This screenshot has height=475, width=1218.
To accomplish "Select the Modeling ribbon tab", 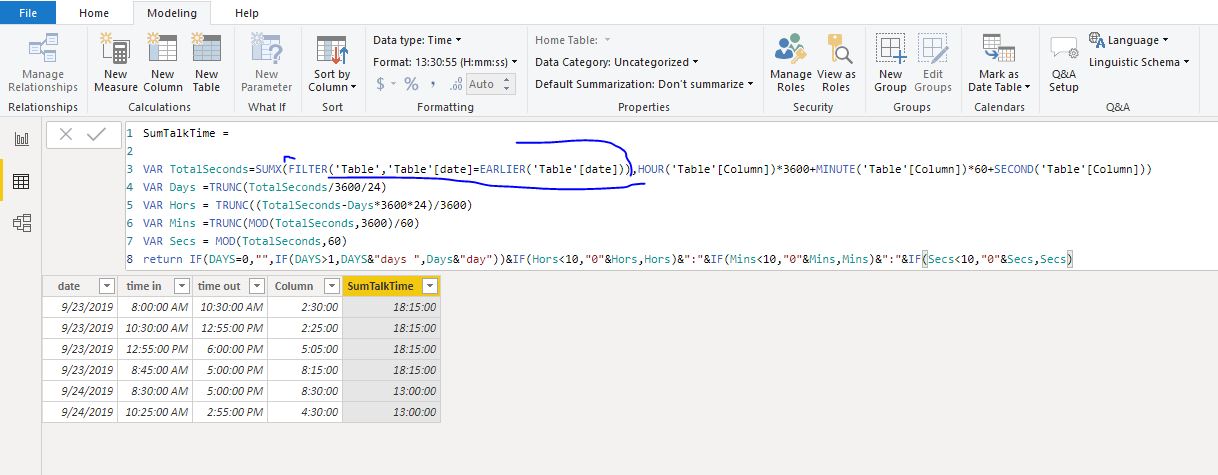I will [172, 13].
